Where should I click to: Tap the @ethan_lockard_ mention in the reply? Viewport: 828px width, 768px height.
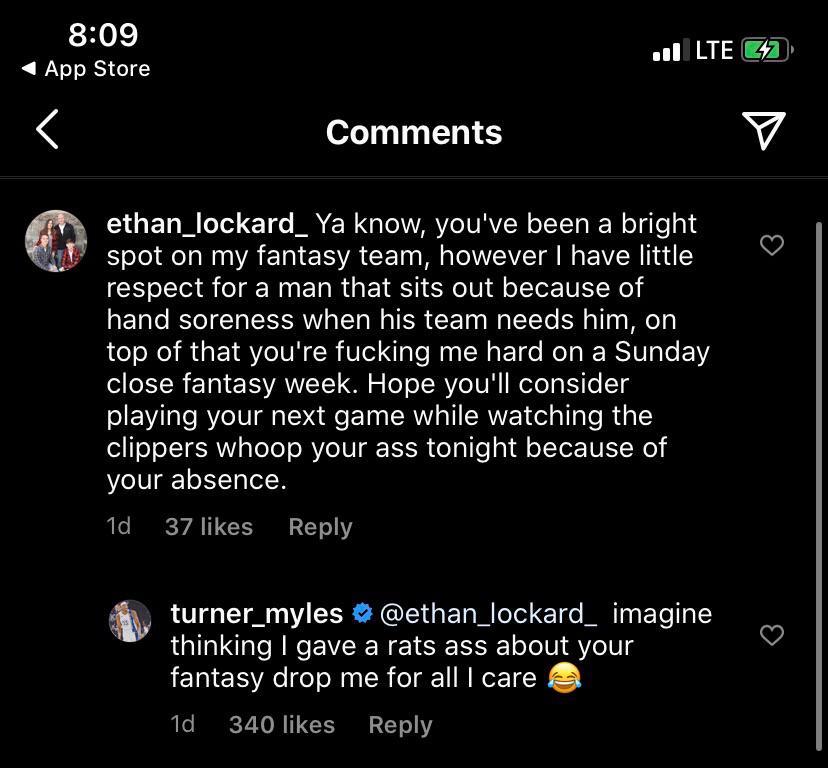tap(489, 613)
